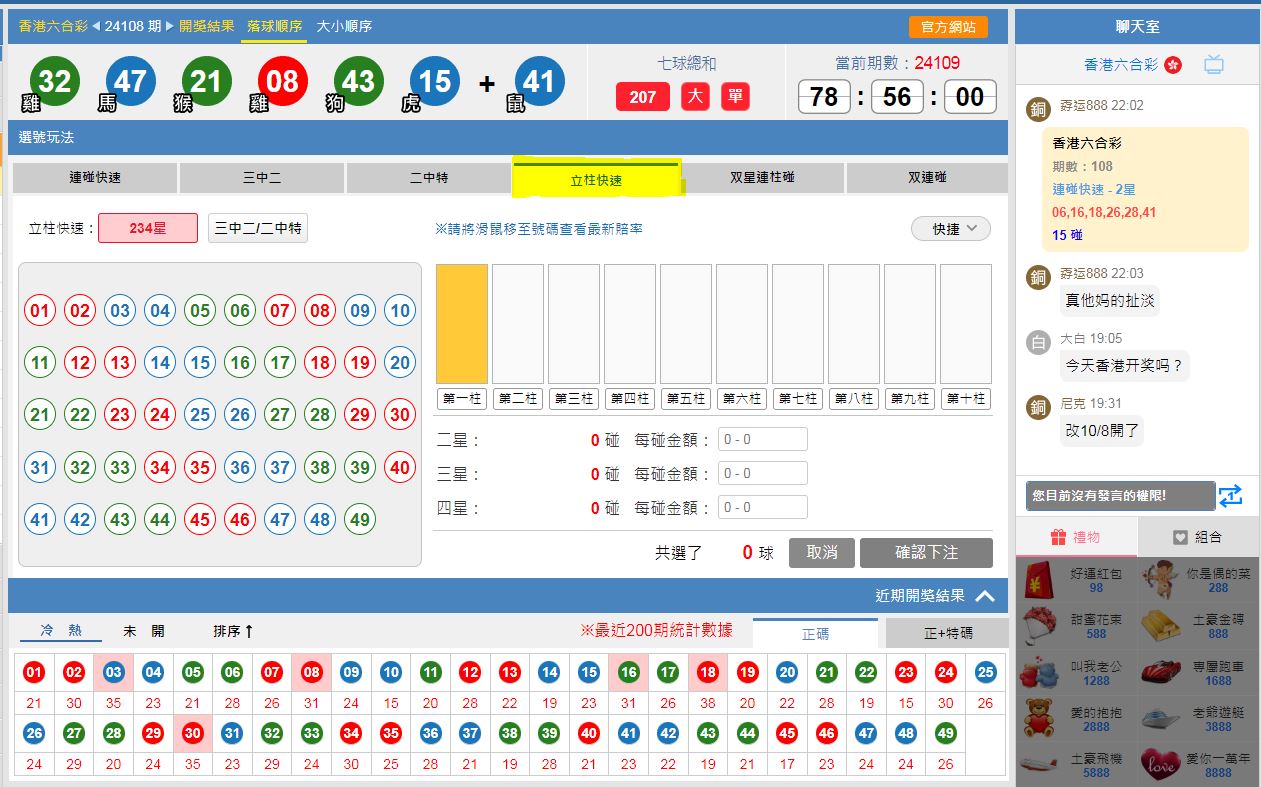Screen dimensions: 1261x787
Task: Show the 冷熱 statistics view
Action: point(61,631)
